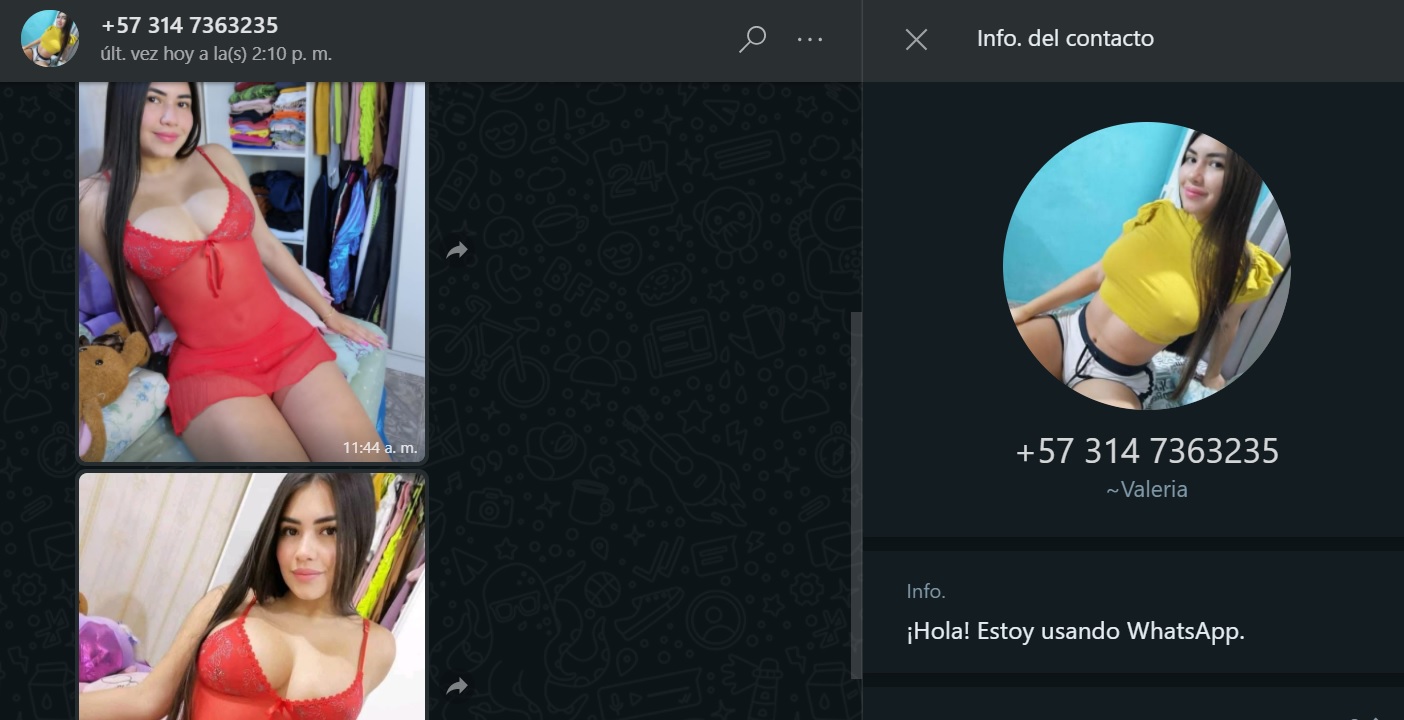Click forward arrow beside the second photo
The height and width of the screenshot is (720, 1404).
(x=457, y=686)
